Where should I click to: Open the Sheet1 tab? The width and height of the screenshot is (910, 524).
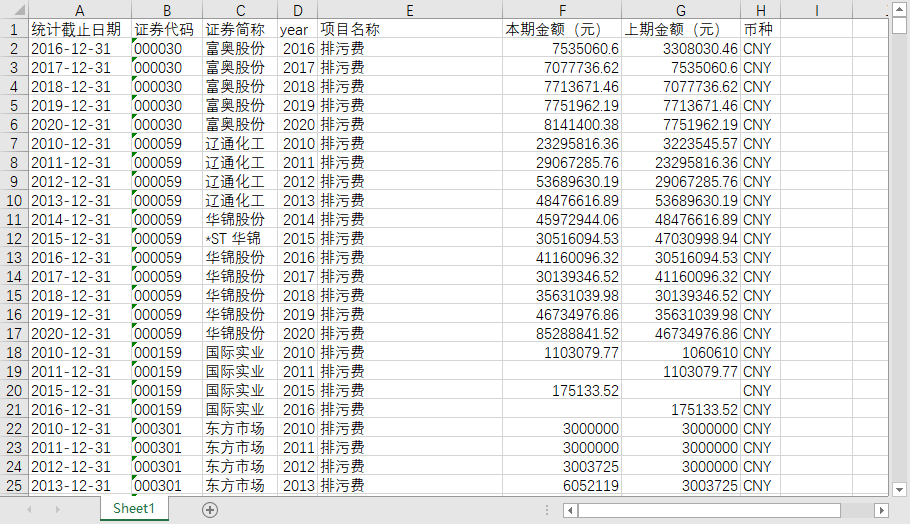pos(133,509)
